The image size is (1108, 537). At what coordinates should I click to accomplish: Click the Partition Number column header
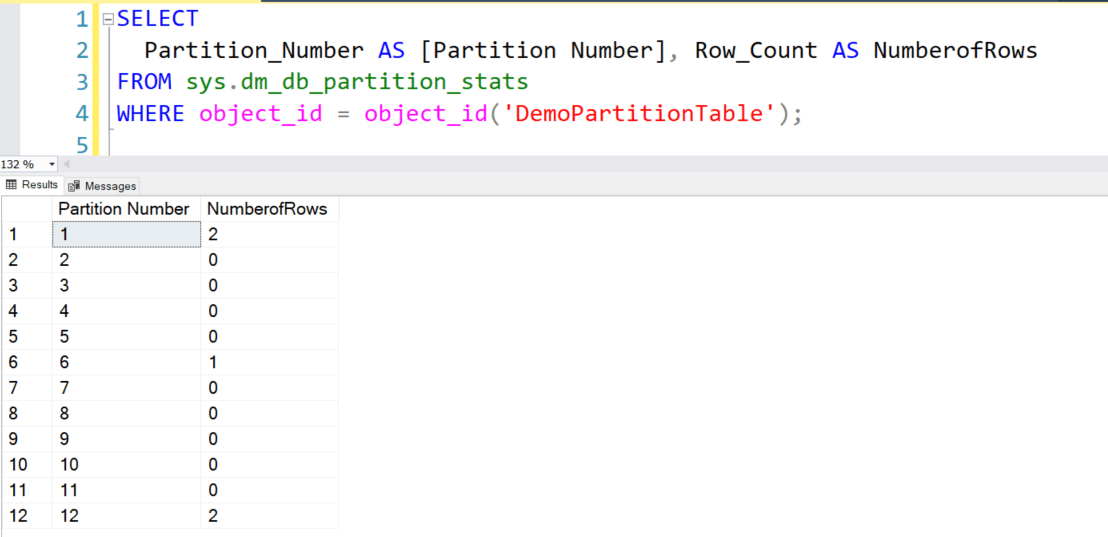pos(126,209)
